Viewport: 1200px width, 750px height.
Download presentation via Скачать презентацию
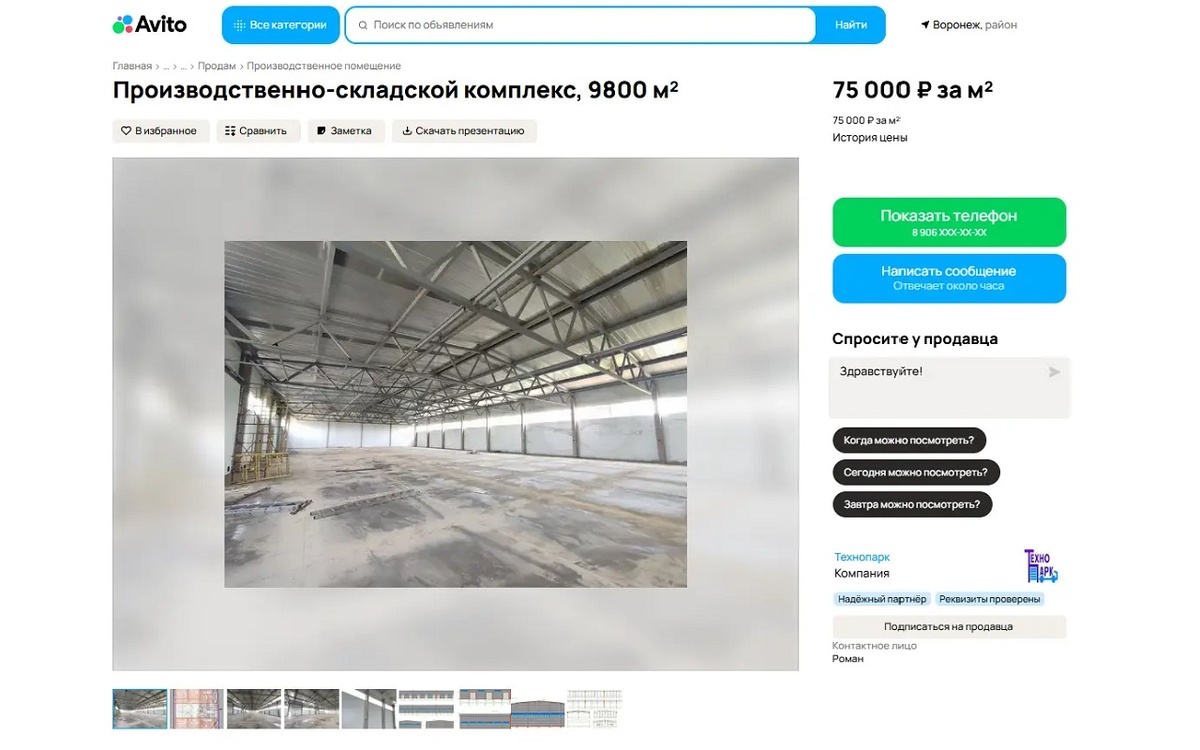pyautogui.click(x=464, y=131)
